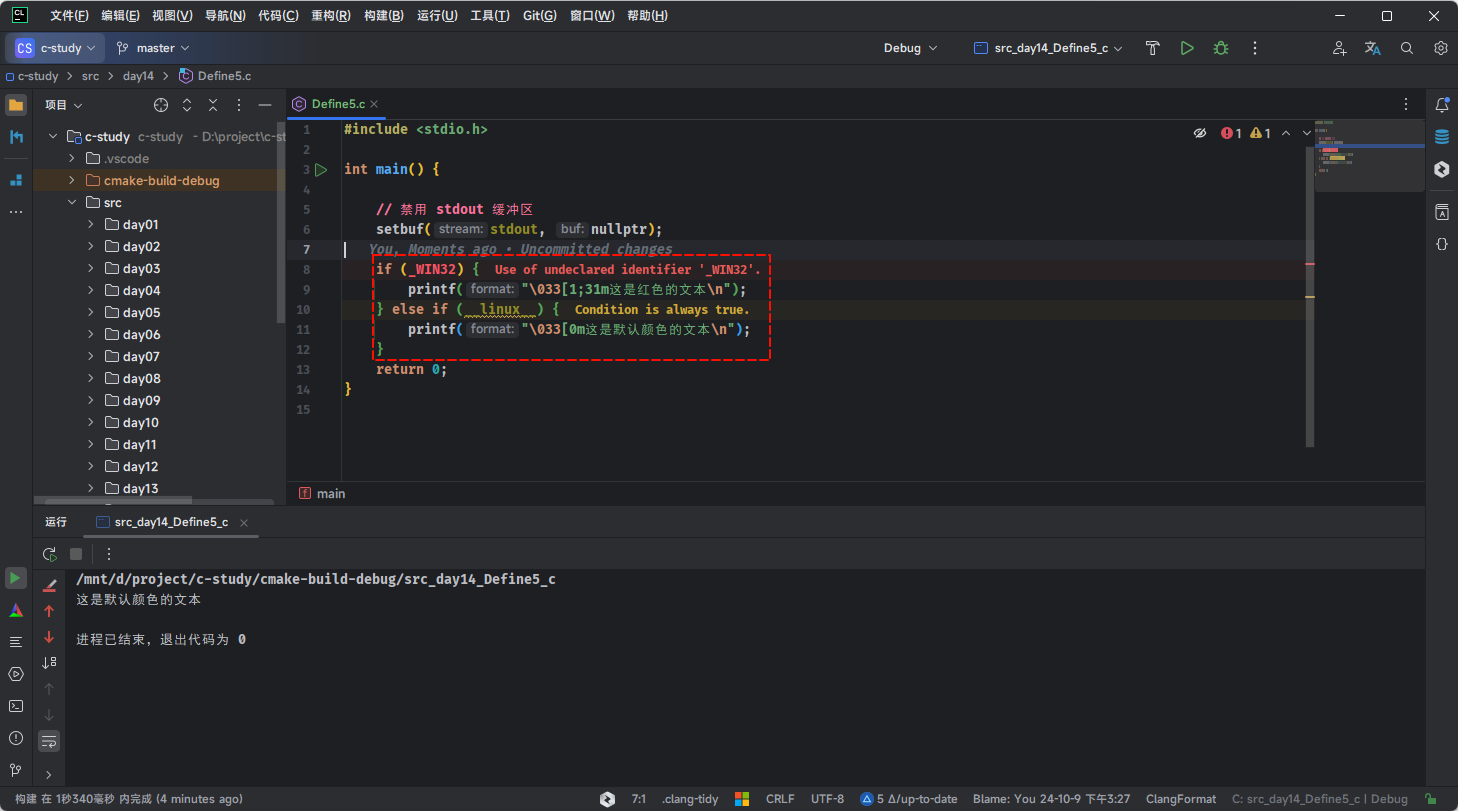Start debugging with the bug icon
The image size is (1458, 811).
click(x=1220, y=48)
